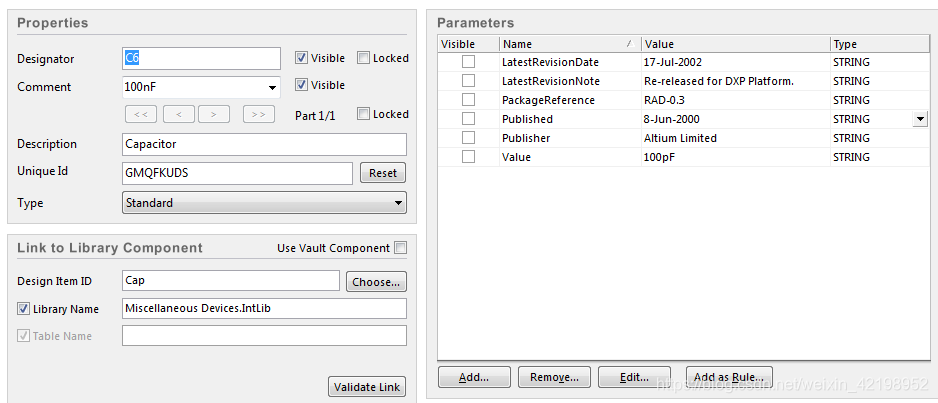This screenshot has height=403, width=938.
Task: Go to previous part arrow button
Action: pos(178,114)
